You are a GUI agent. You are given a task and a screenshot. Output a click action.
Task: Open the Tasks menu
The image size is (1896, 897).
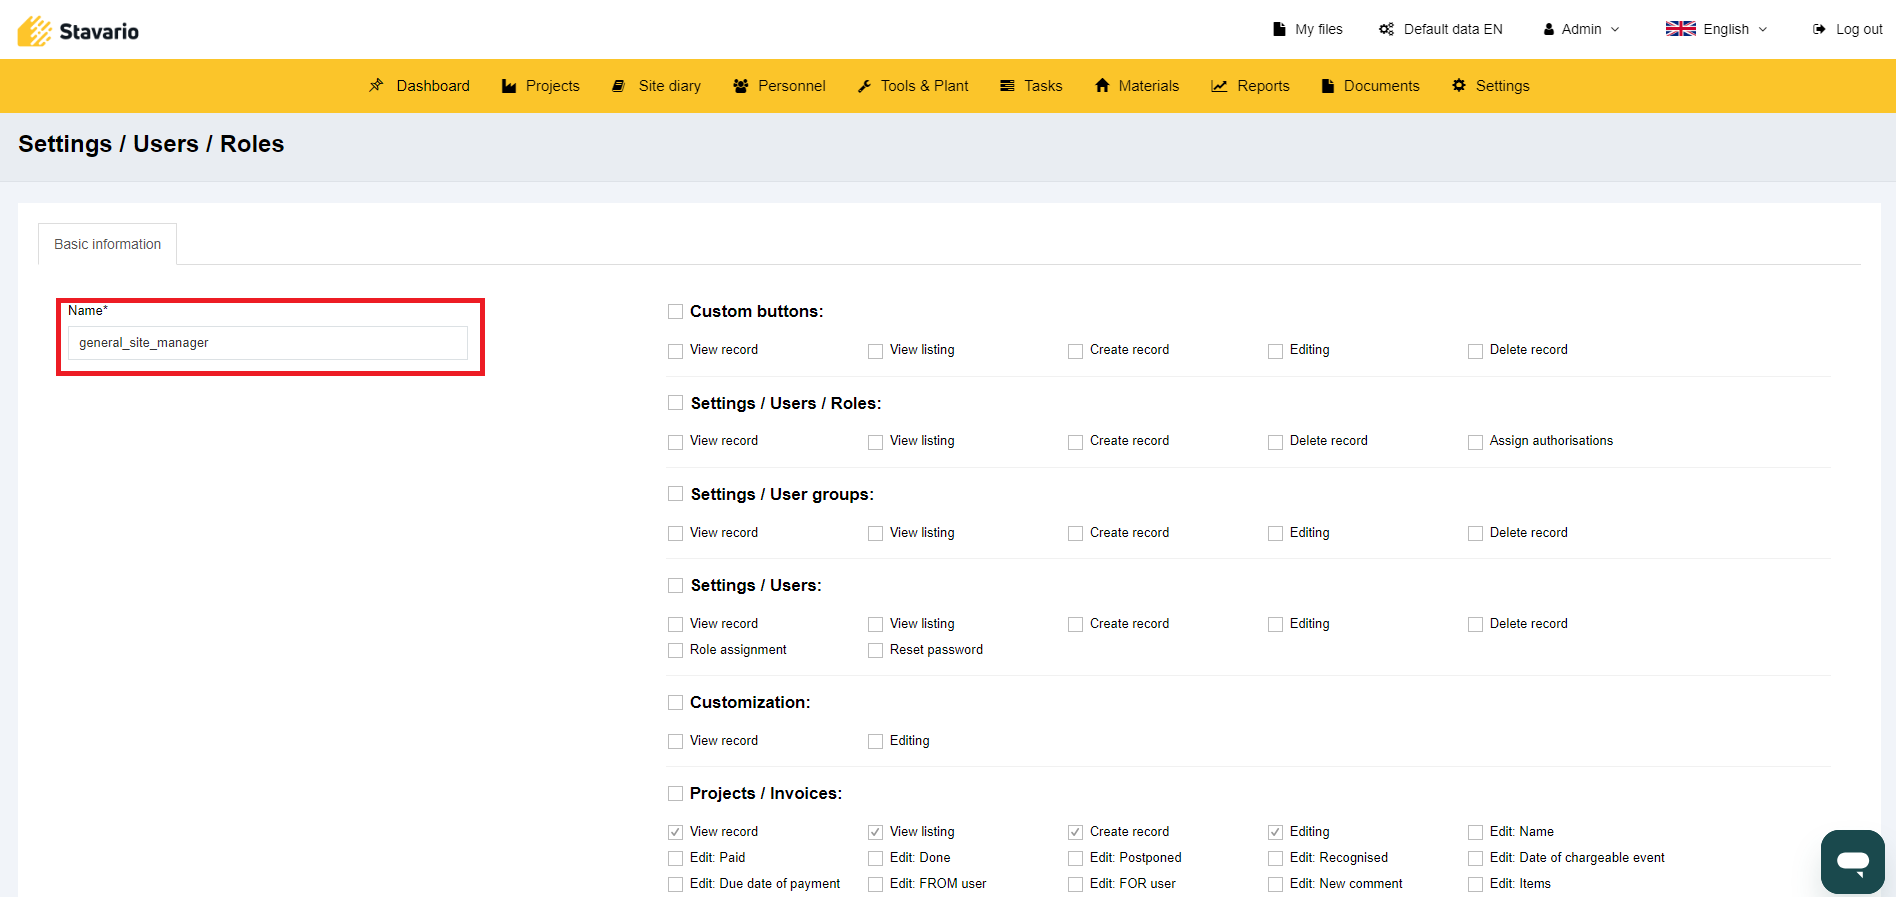point(1043,86)
